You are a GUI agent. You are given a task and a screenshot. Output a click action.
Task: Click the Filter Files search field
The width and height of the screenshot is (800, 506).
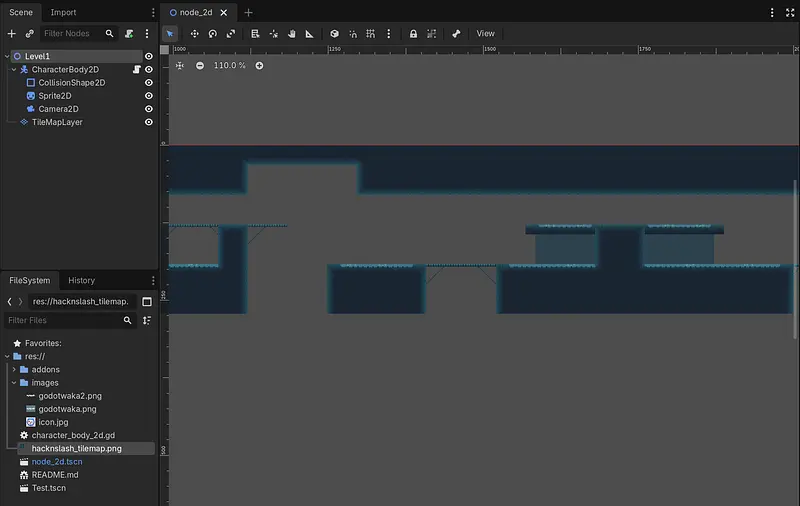click(62, 321)
